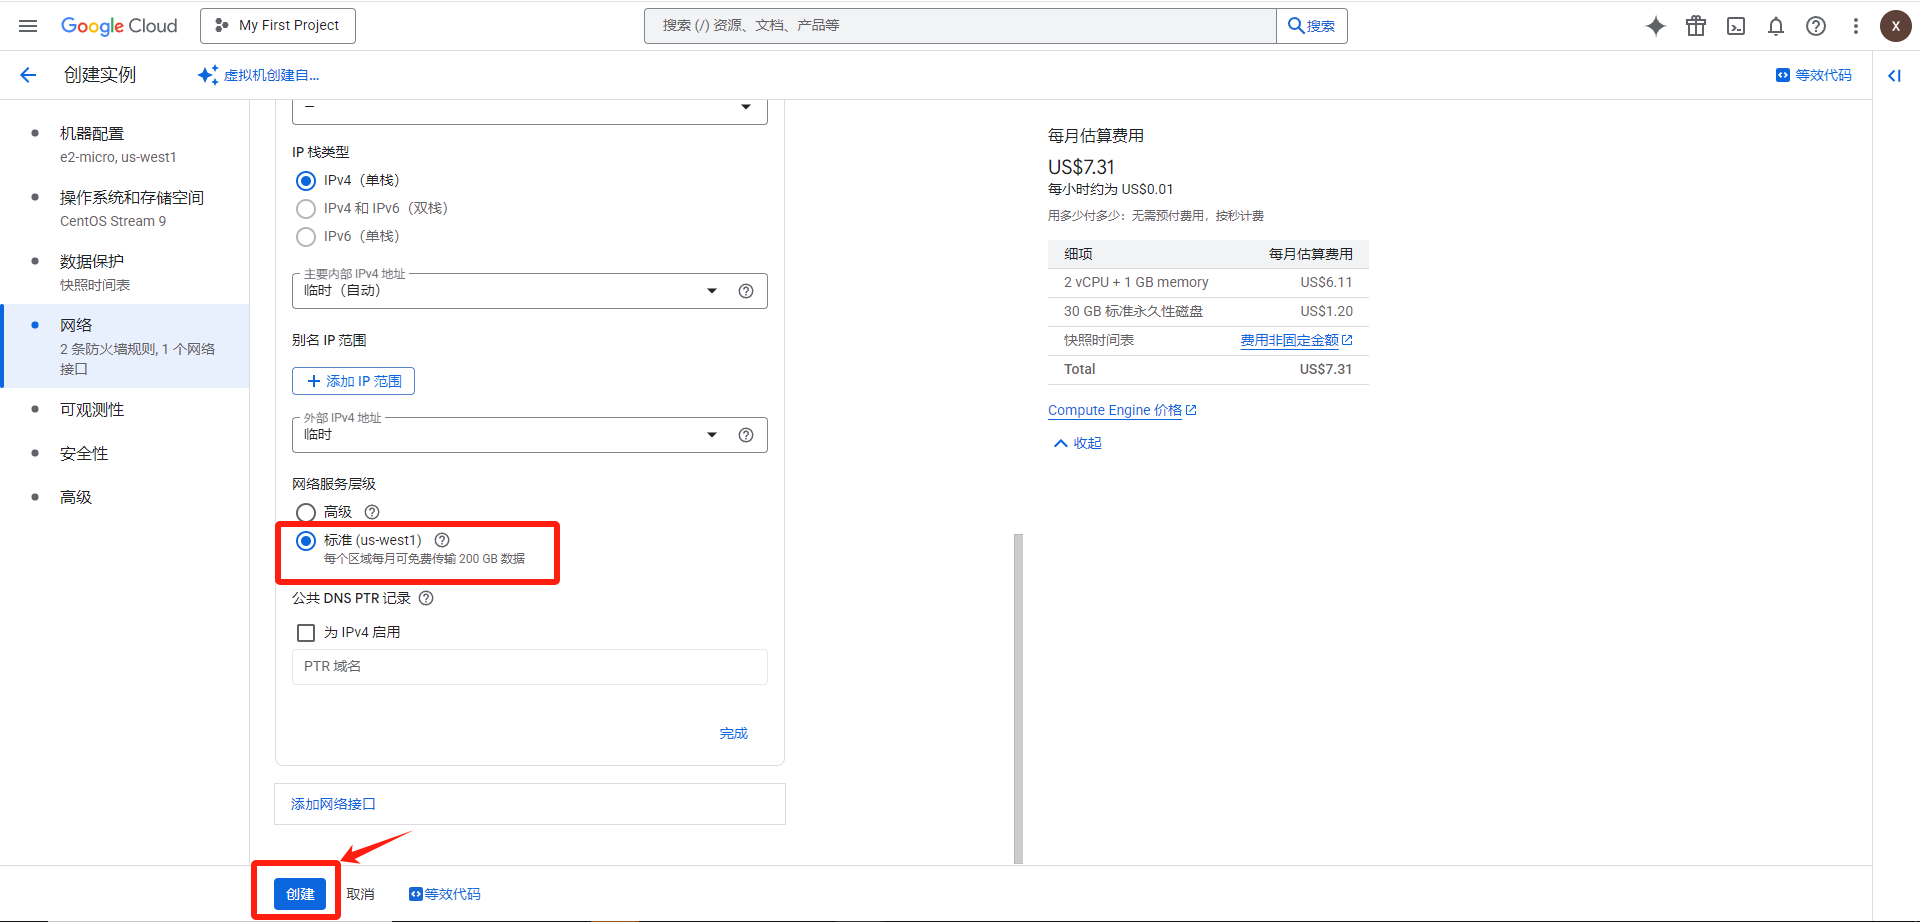Select 数据保护 section in sidebar
Screen dimensions: 1920x922
pyautogui.click(x=124, y=272)
